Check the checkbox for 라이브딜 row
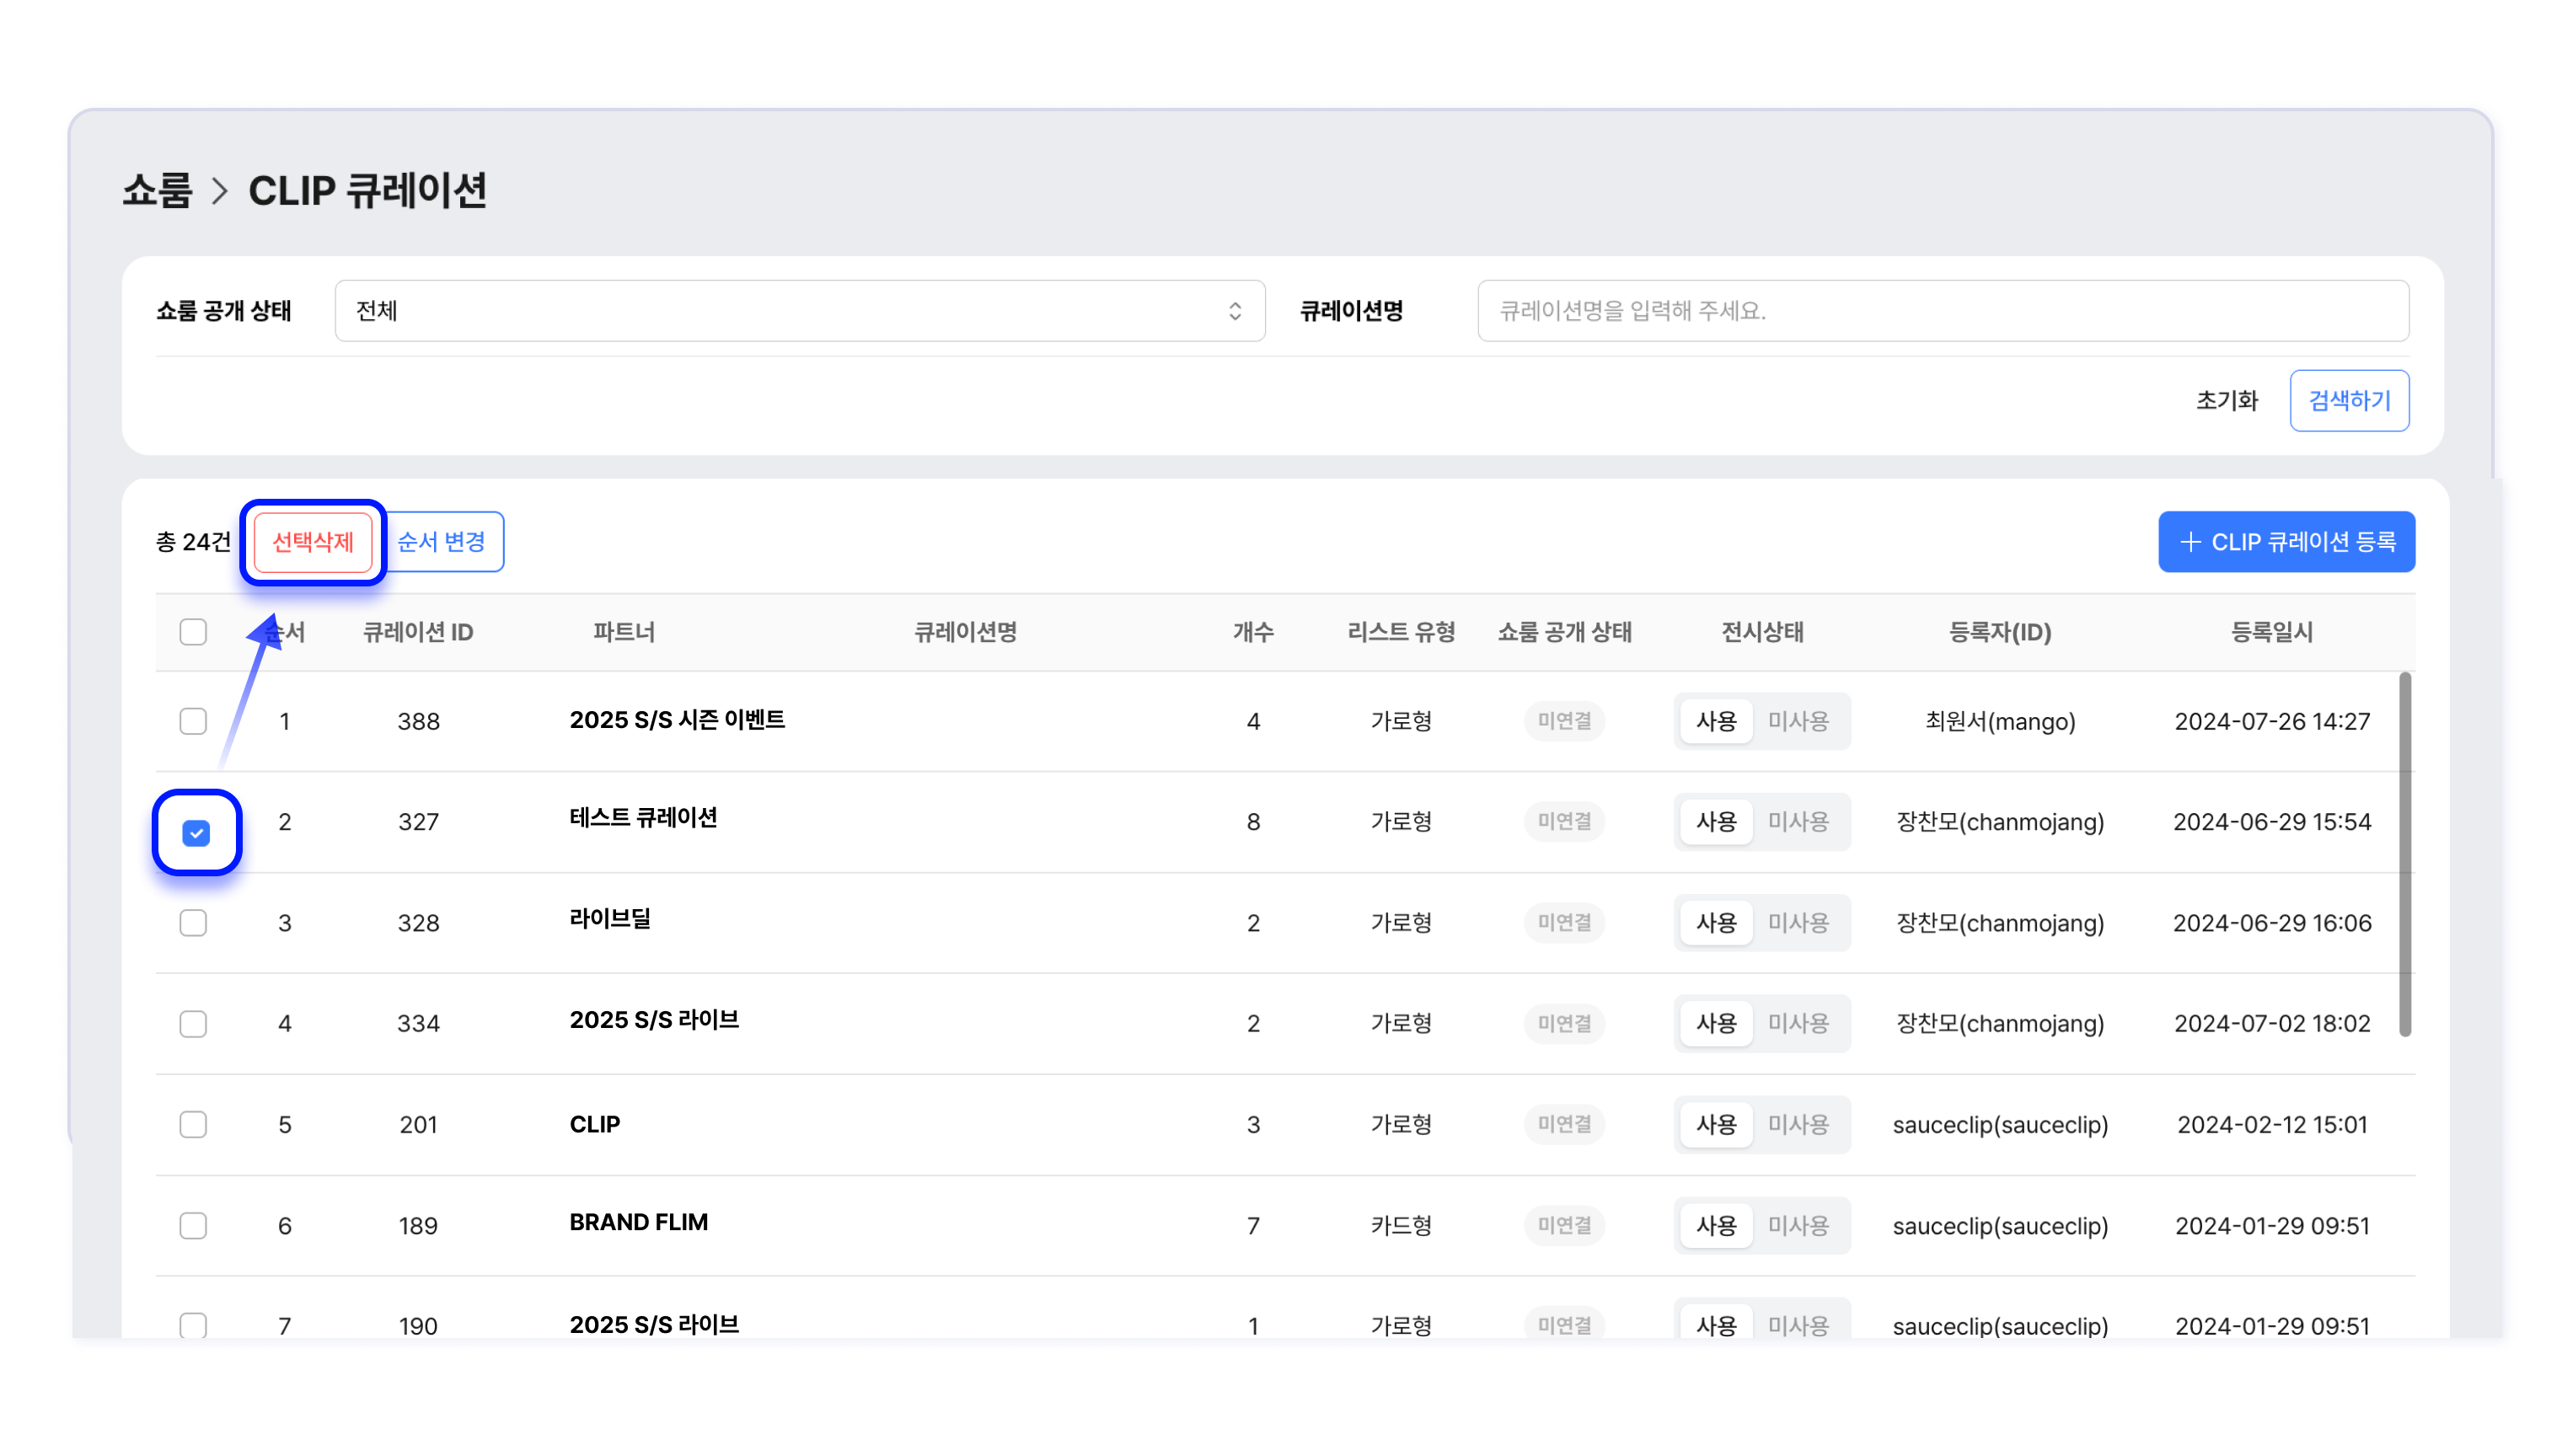Viewport: 2562px width, 1456px height. (x=193, y=923)
